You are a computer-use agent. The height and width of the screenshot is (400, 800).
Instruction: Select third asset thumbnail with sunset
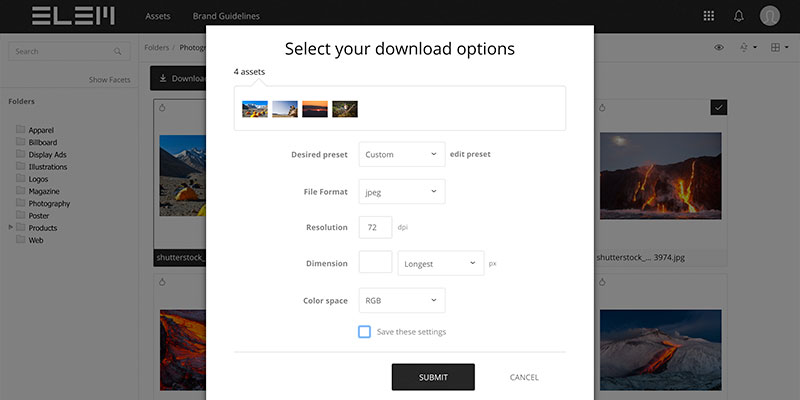coord(315,109)
